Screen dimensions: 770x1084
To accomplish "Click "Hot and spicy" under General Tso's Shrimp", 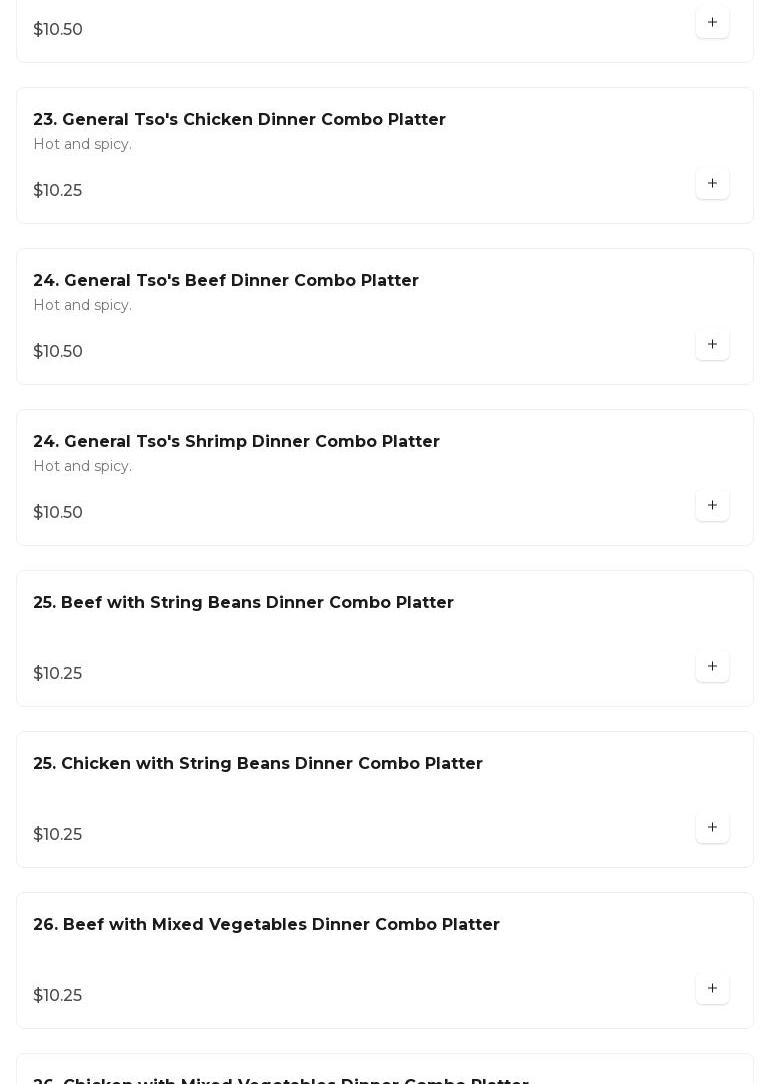I will click(x=82, y=466).
